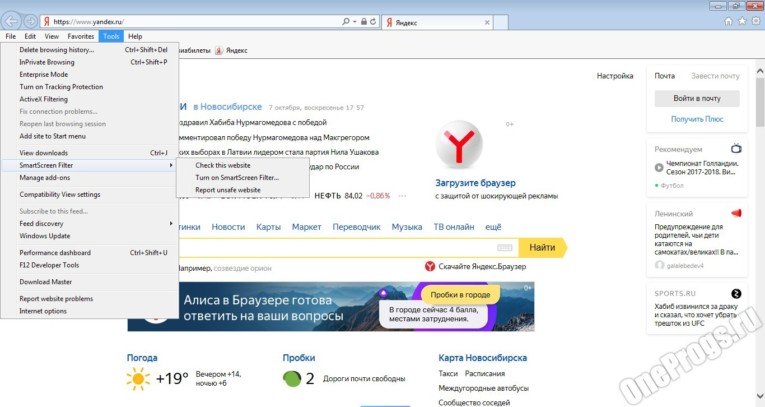
Task: Choose InPrivate Browsing from Tools menu
Action: [90, 62]
